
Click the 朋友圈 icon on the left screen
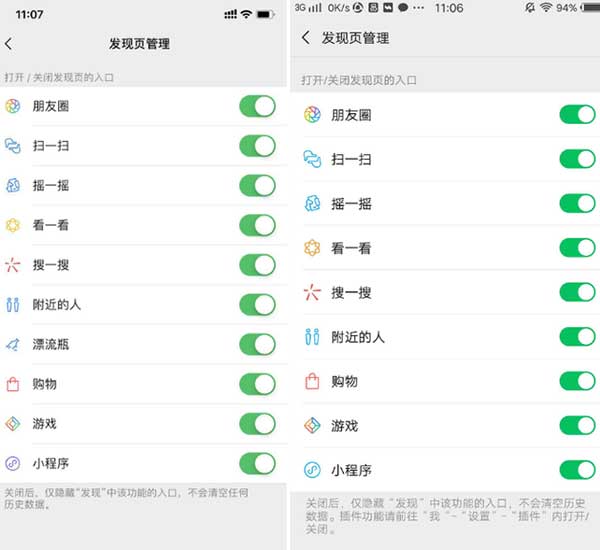[12, 106]
